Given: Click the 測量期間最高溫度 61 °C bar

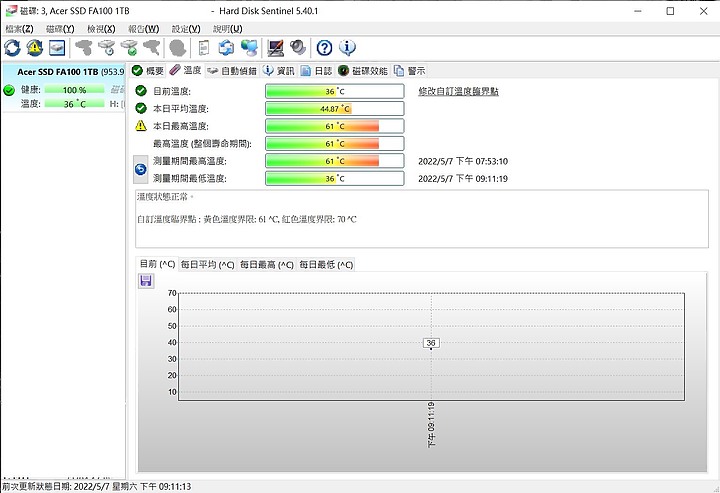Looking at the screenshot, I should (x=335, y=161).
